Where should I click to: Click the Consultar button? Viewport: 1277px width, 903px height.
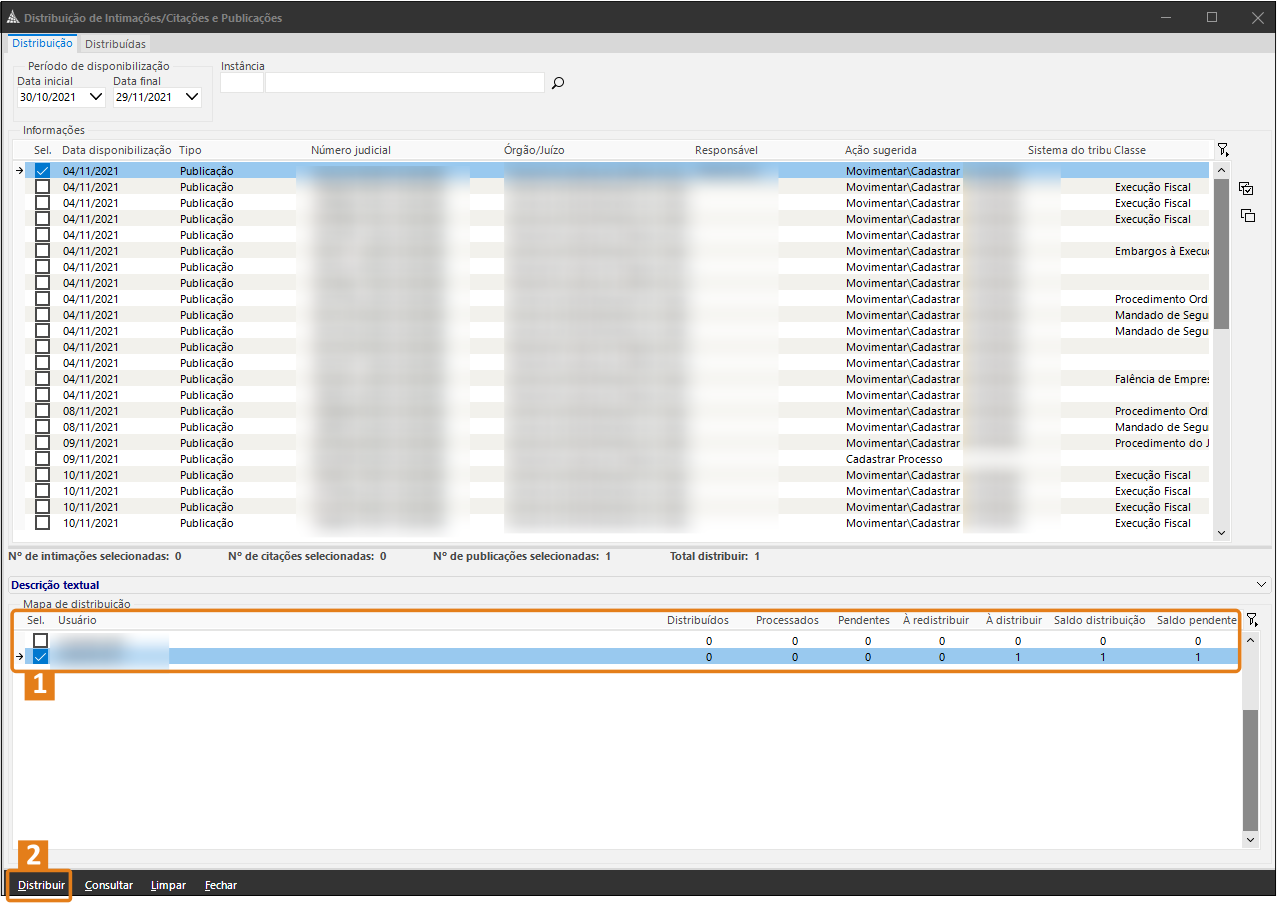point(107,885)
